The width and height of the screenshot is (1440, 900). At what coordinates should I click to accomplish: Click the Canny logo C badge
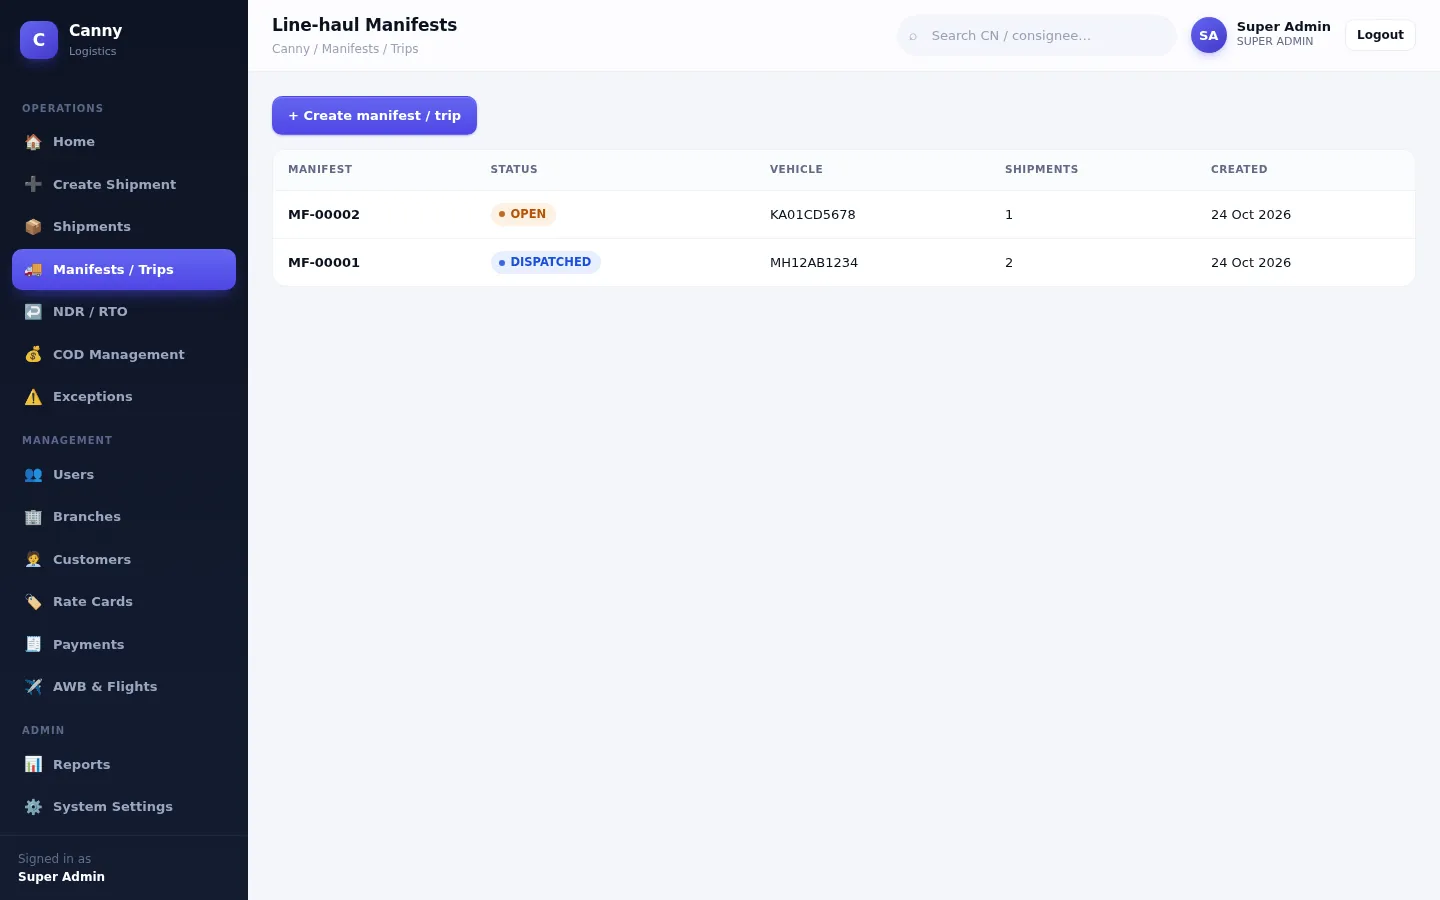[39, 40]
